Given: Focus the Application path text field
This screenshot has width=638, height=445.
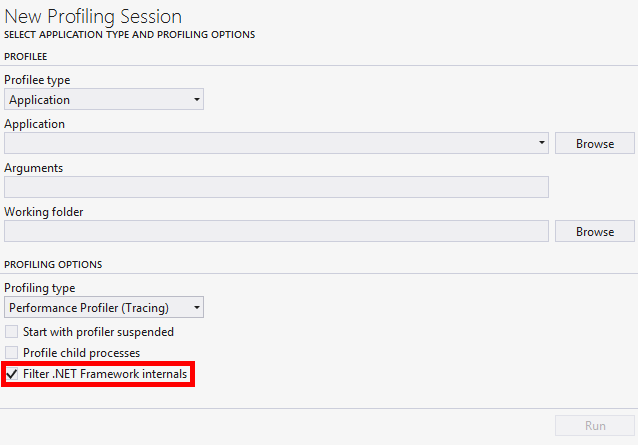Looking at the screenshot, I should coord(270,143).
